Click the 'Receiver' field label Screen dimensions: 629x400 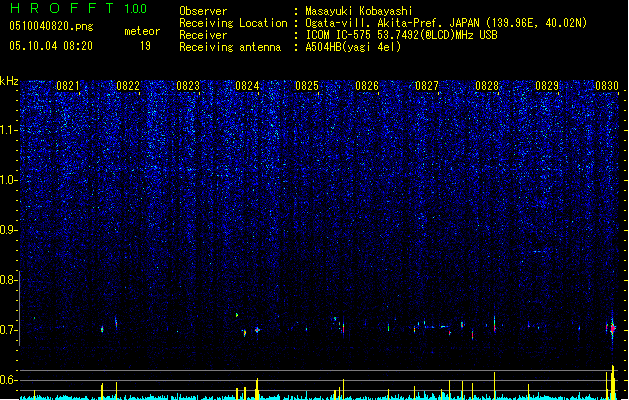[x=203, y=35]
